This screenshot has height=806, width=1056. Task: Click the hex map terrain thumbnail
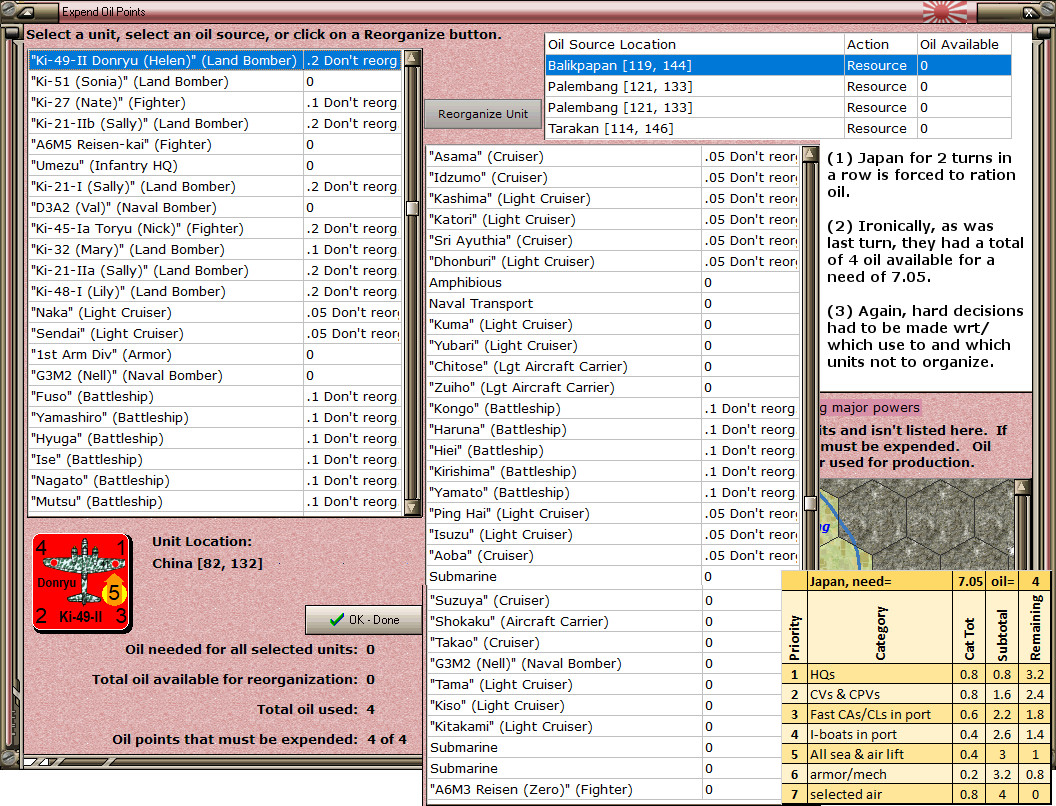916,524
